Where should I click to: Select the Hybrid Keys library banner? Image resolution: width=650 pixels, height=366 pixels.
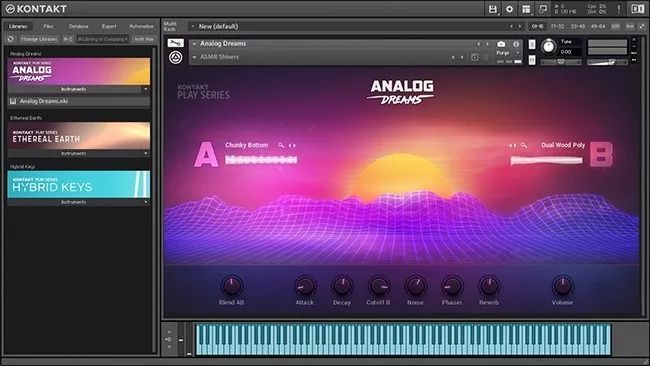tap(79, 184)
